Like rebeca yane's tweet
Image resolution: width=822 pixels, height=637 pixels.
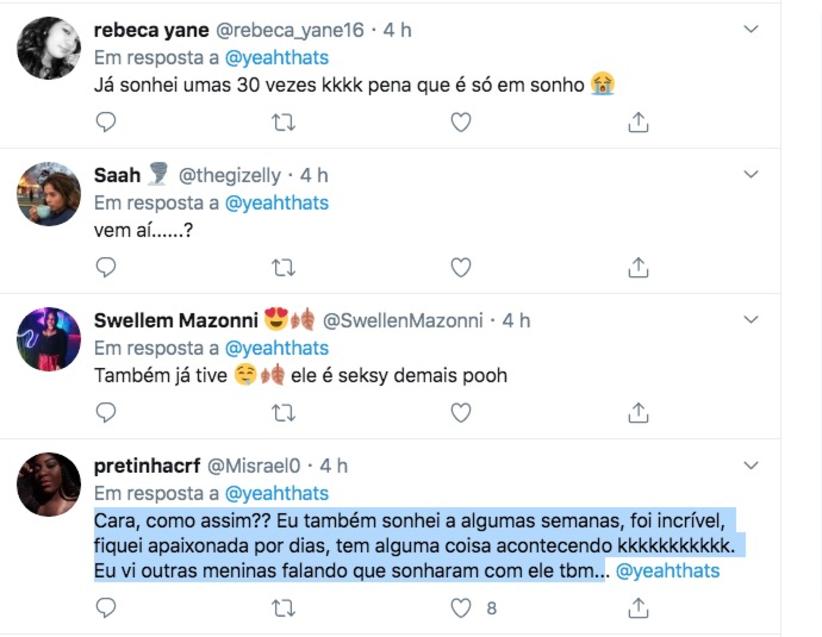coord(460,122)
